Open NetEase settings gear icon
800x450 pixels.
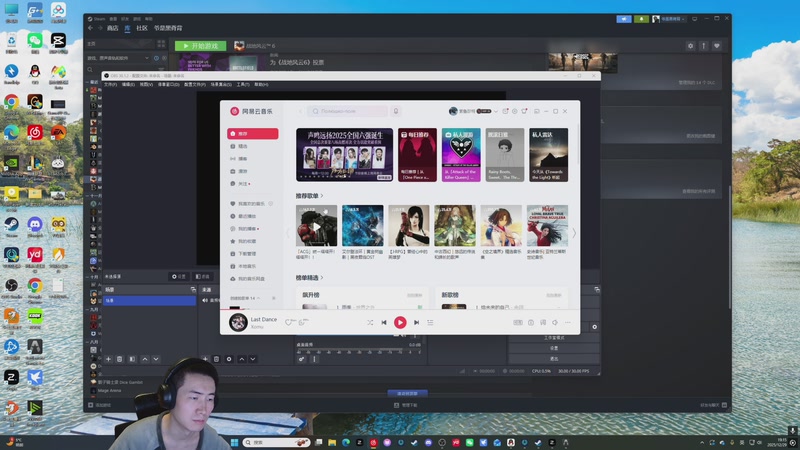(x=515, y=111)
